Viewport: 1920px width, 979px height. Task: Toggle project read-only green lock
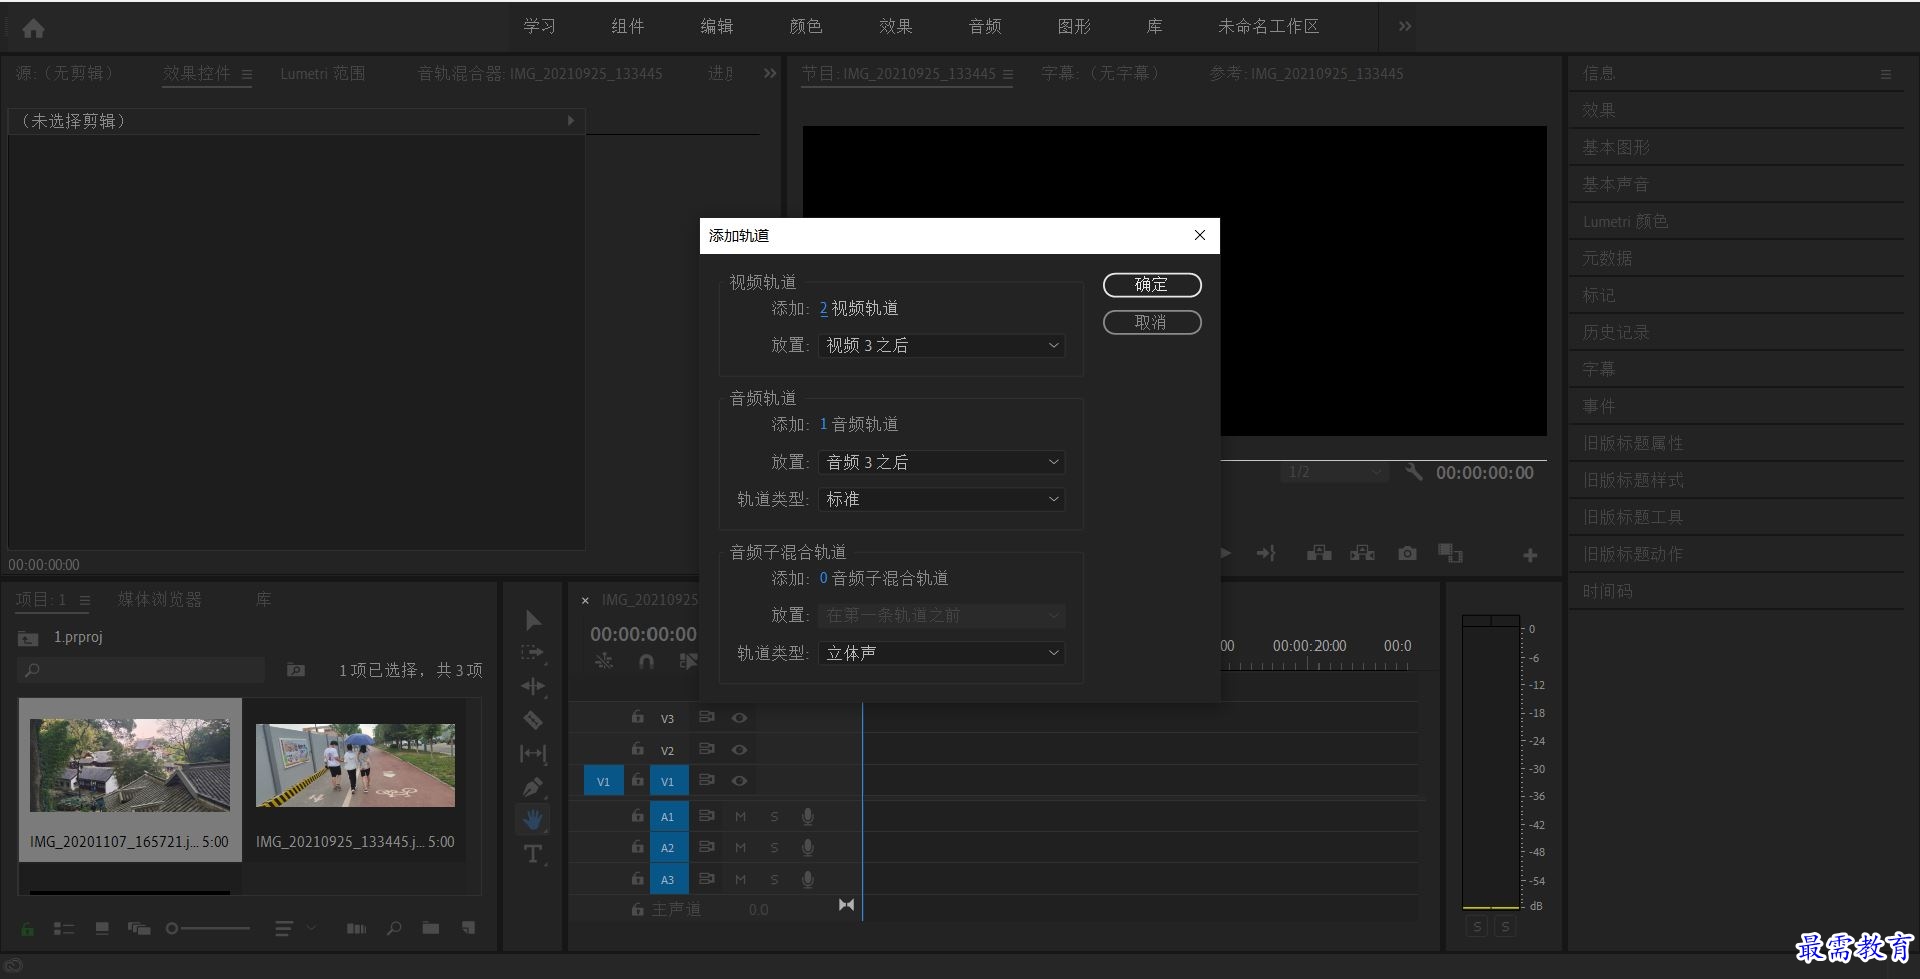pyautogui.click(x=27, y=929)
